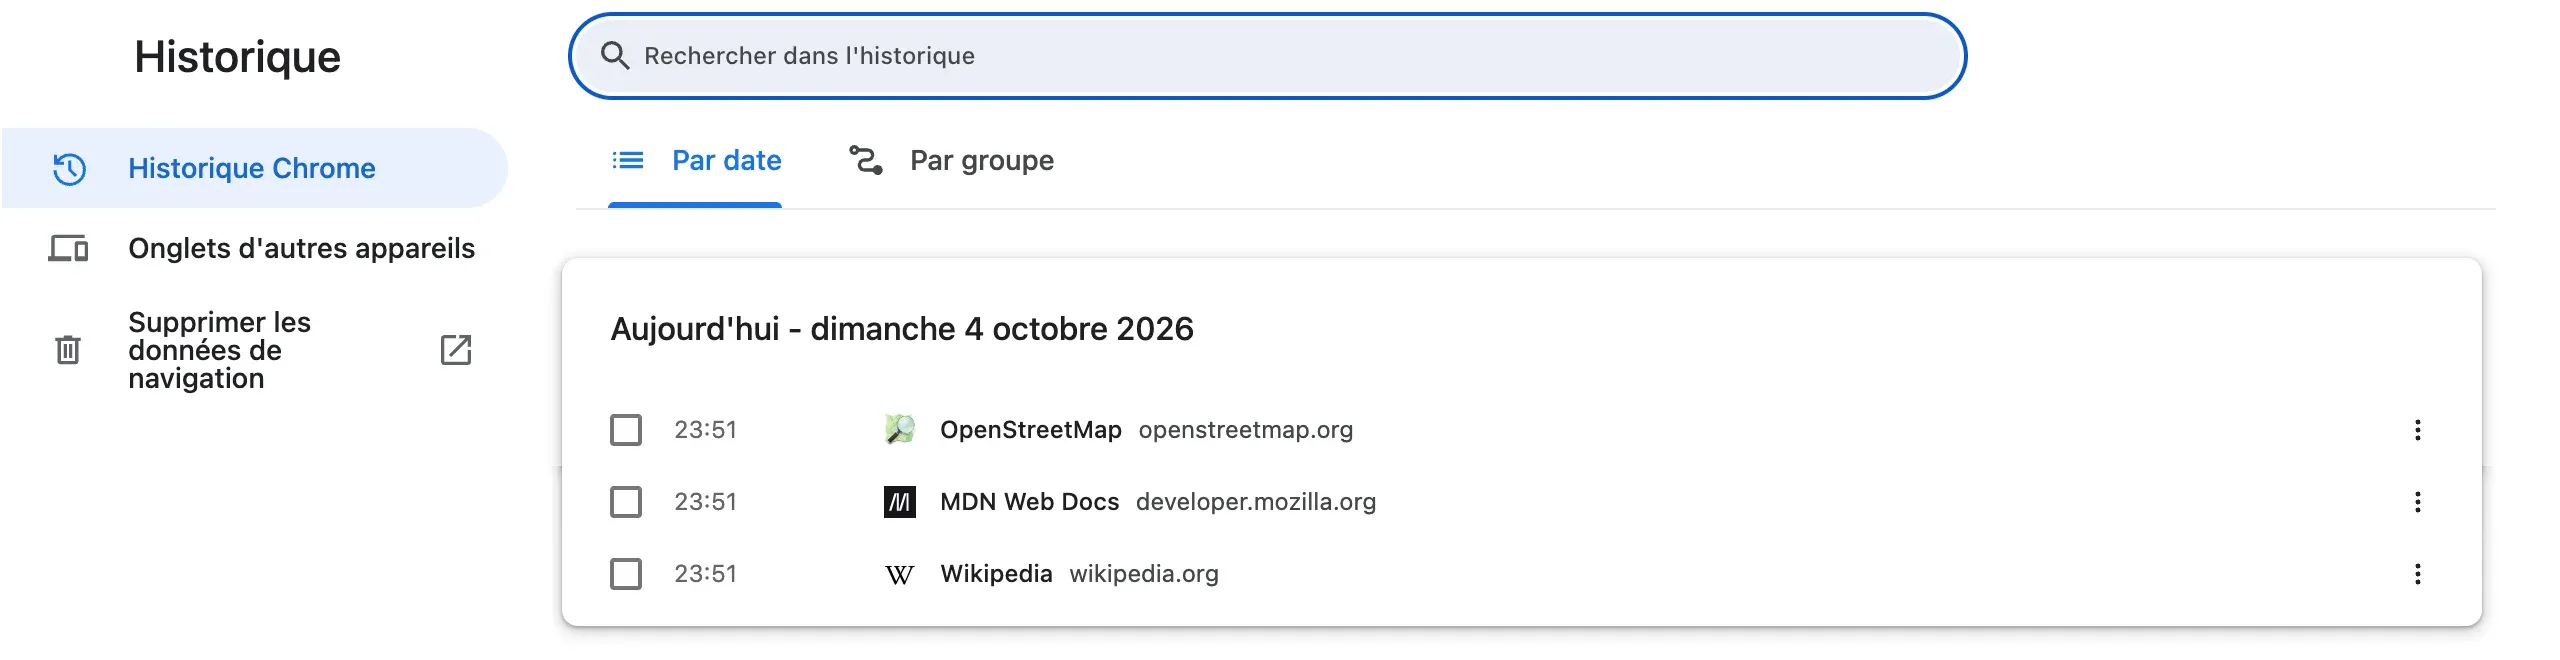Click the Par date list icon

click(628, 160)
